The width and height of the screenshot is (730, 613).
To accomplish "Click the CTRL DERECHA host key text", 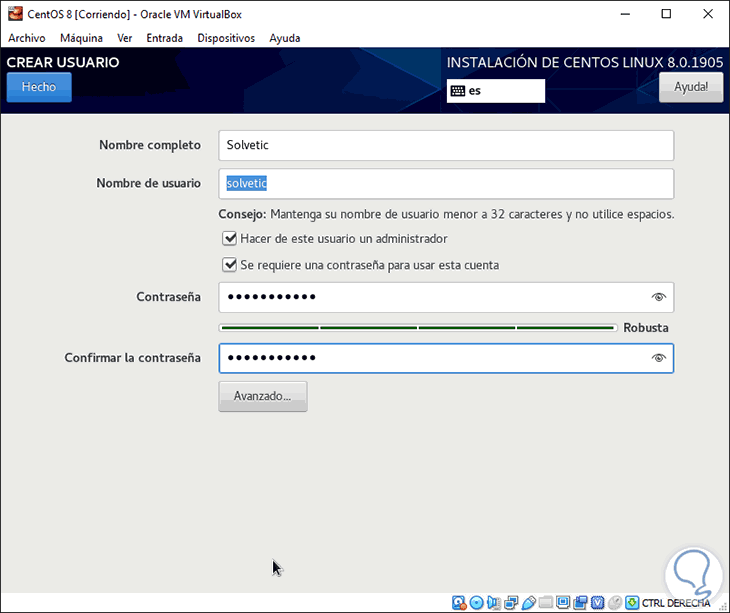I will (x=676, y=603).
